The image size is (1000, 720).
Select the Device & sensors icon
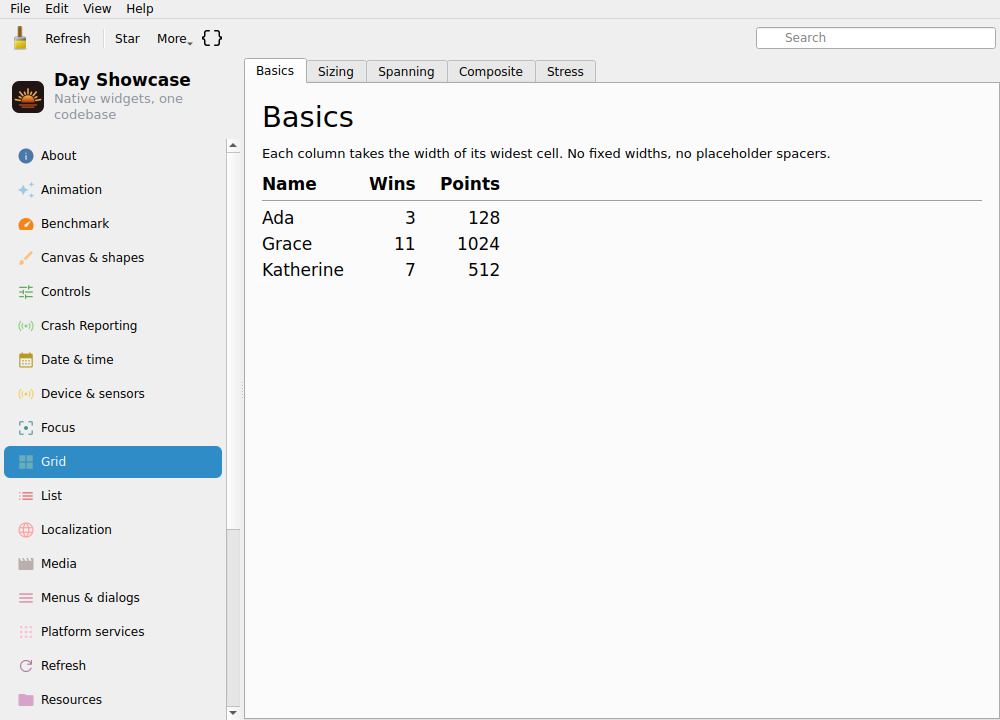[x=26, y=393]
